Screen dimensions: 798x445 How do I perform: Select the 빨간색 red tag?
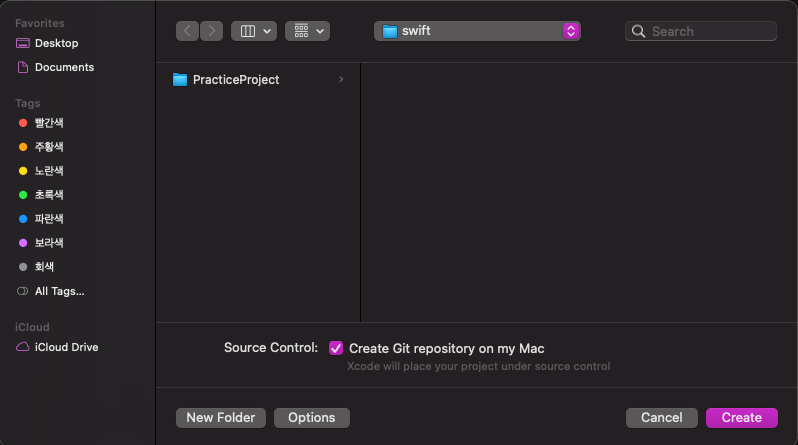pos(49,123)
